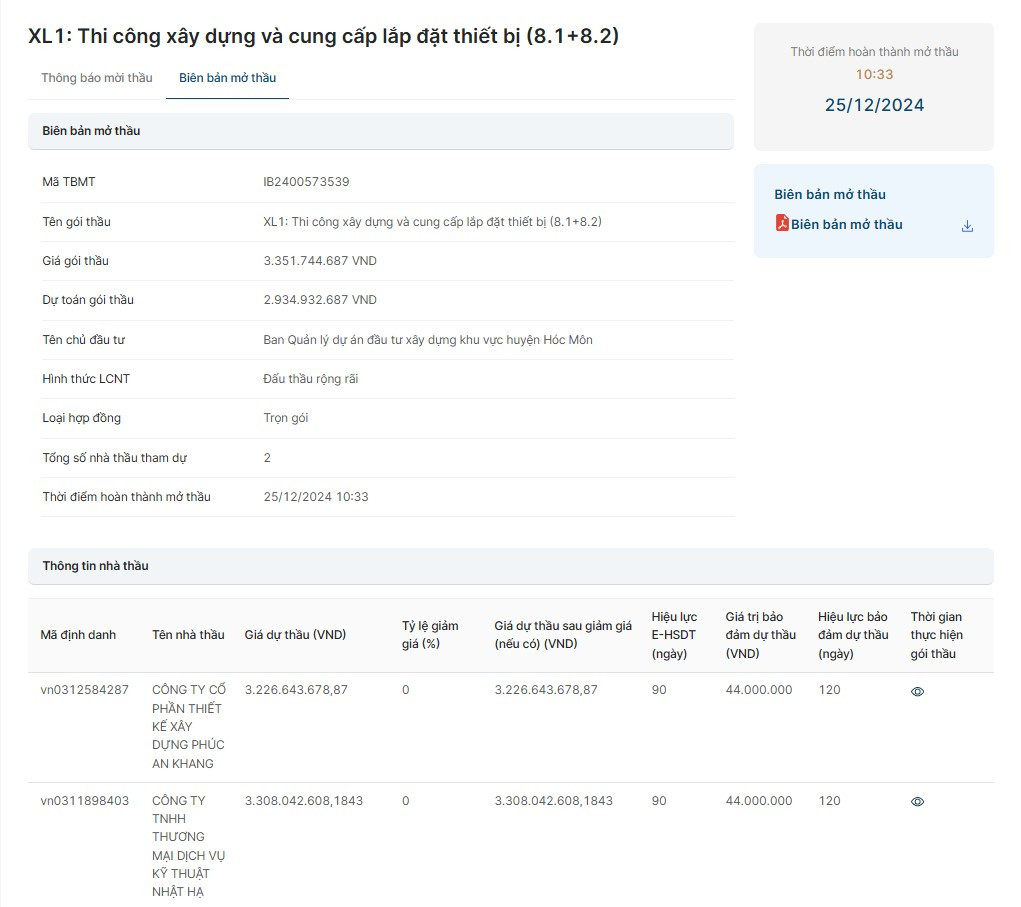This screenshot has height=907, width=1021.
Task: Click the Tên nhà thầu column header
Action: [x=188, y=635]
